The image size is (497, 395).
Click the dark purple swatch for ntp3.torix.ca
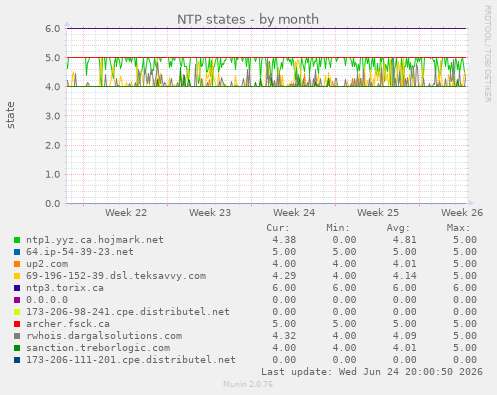(17, 288)
